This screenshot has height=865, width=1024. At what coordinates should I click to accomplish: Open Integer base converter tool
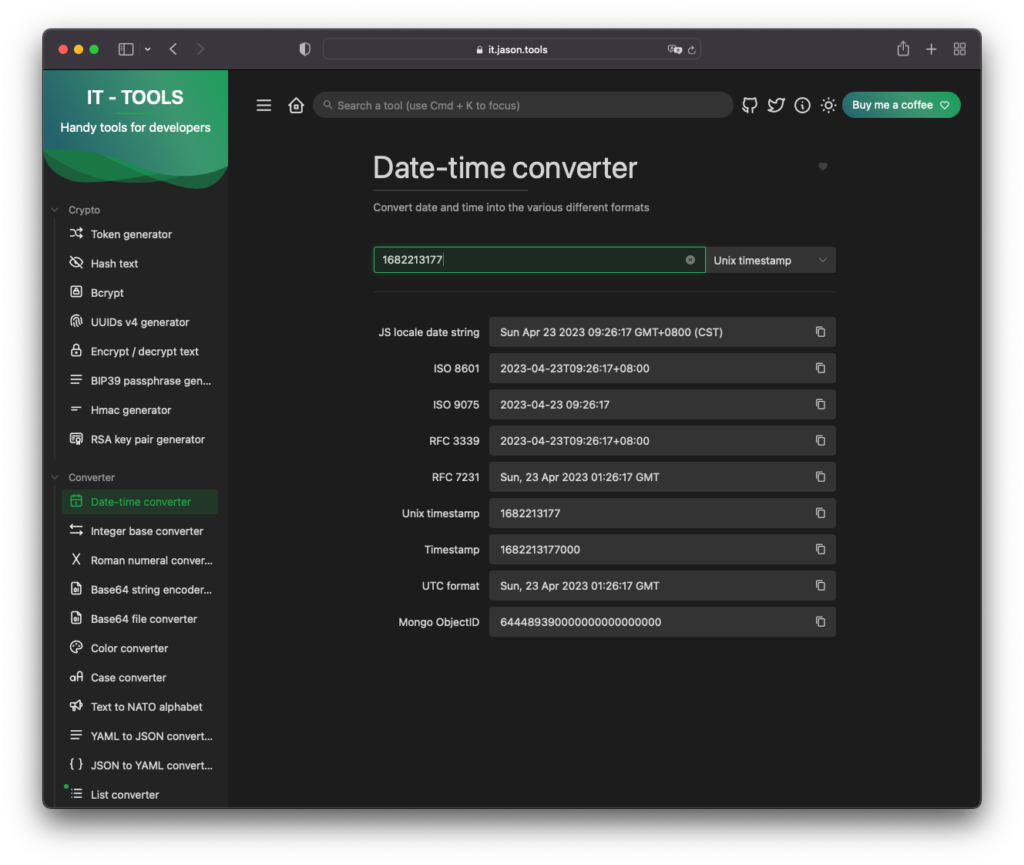[x=140, y=531]
